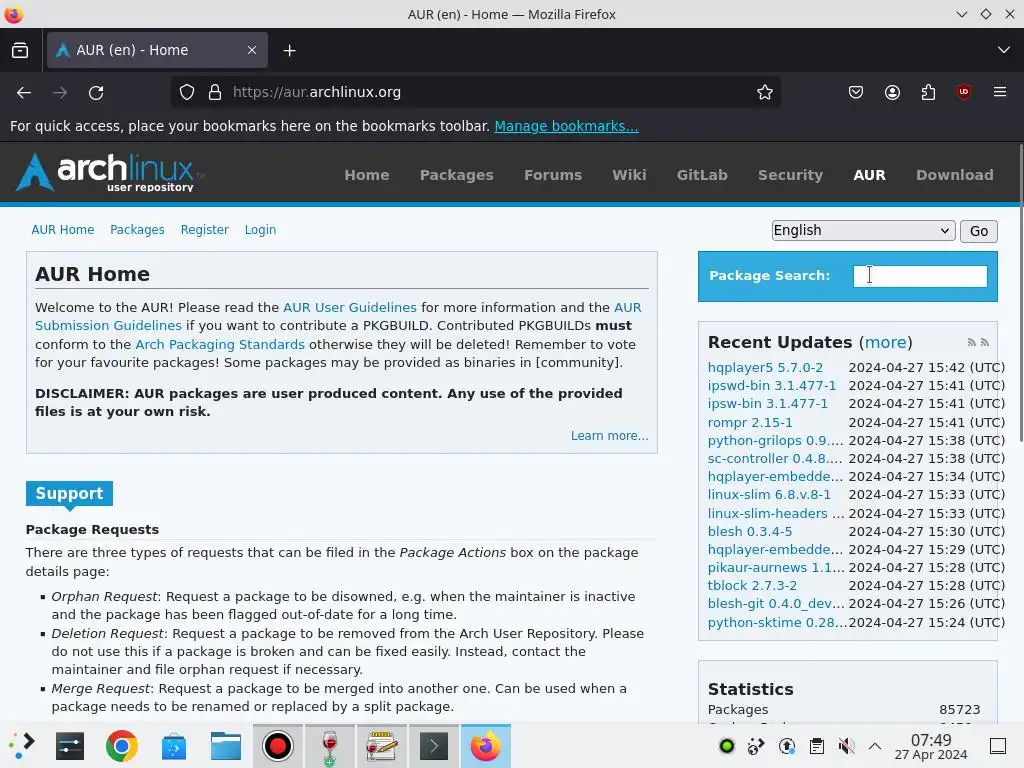The width and height of the screenshot is (1024, 768).
Task: Reload the page with the refresh icon
Action: click(x=96, y=93)
